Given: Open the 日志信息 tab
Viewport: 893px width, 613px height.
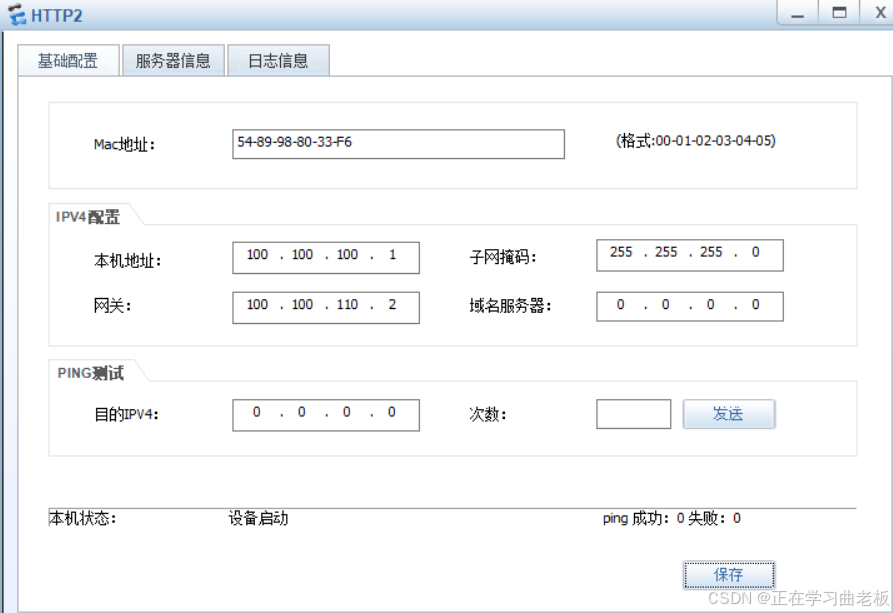Looking at the screenshot, I should tap(278, 60).
